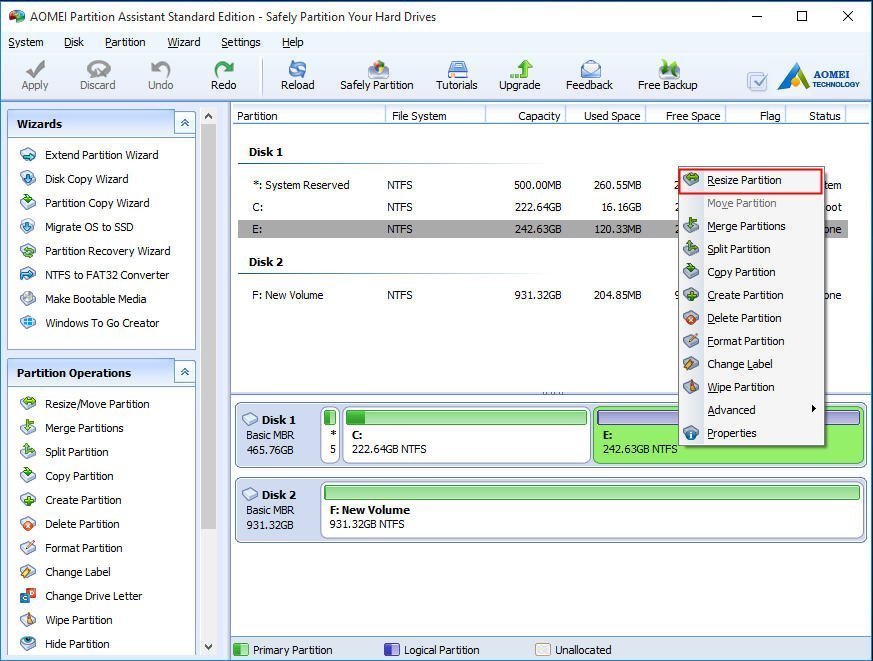This screenshot has width=873, height=661.
Task: Click the Reload toolbar icon
Action: tap(297, 75)
